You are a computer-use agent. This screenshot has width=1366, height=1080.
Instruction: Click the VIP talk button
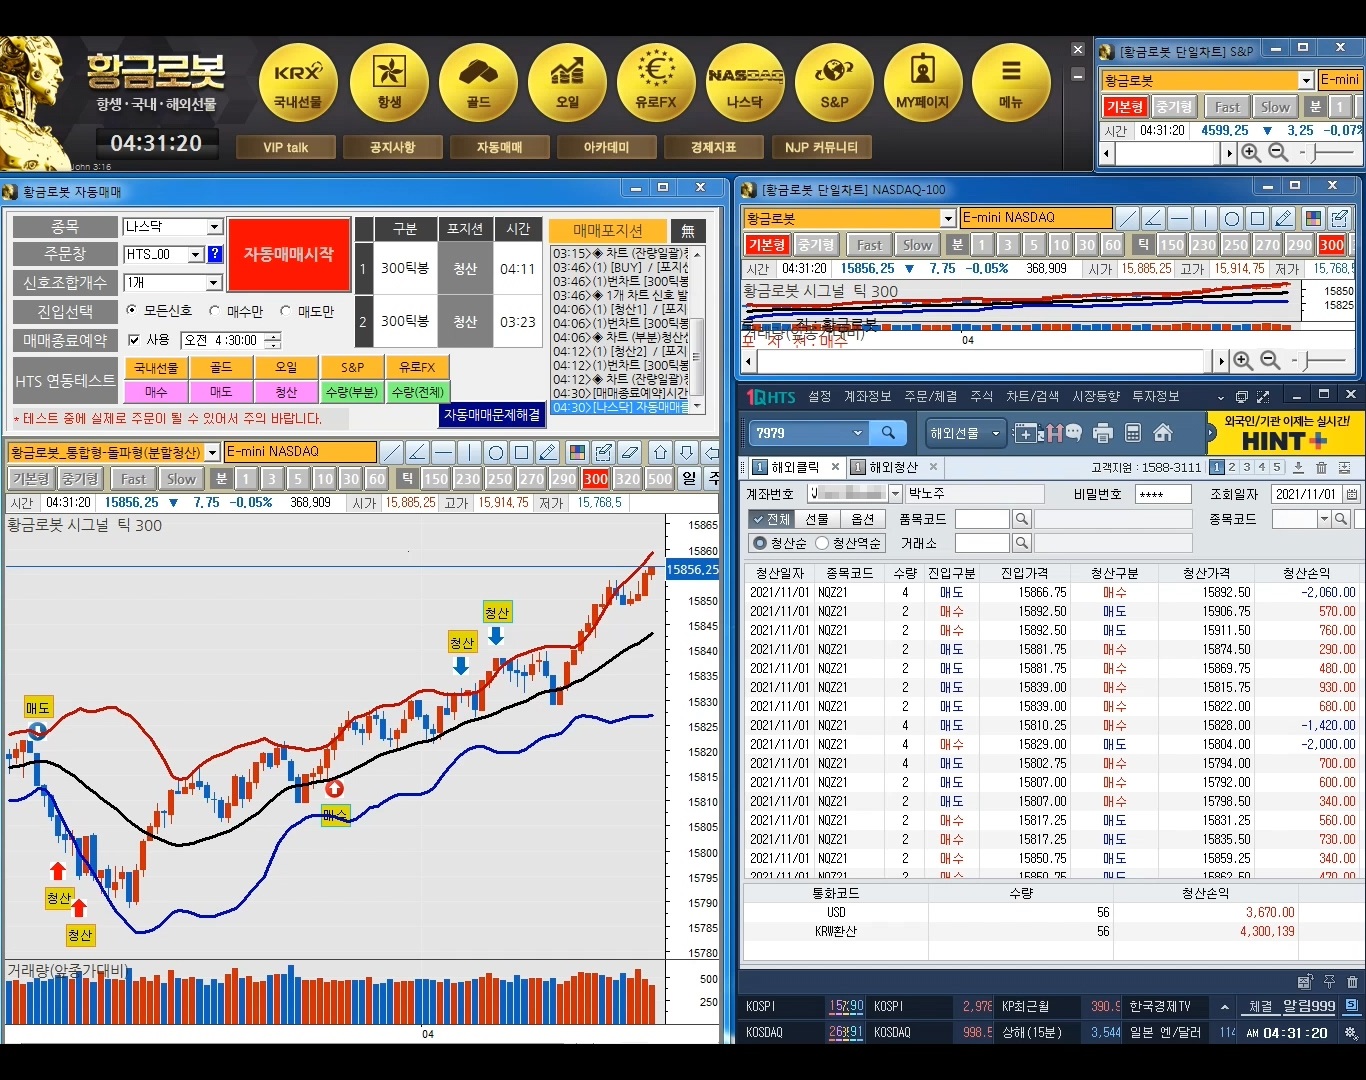[286, 147]
